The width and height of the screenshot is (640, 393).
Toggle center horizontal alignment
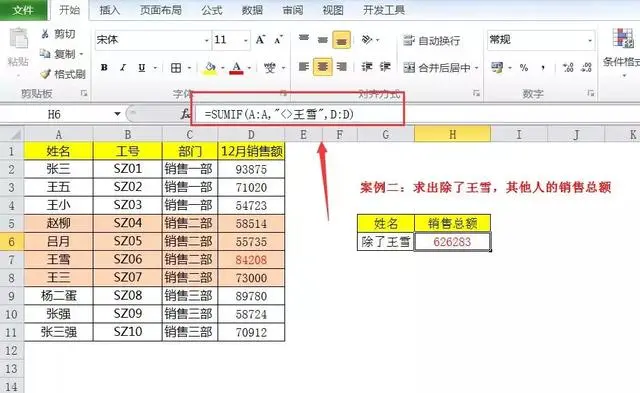pos(322,67)
